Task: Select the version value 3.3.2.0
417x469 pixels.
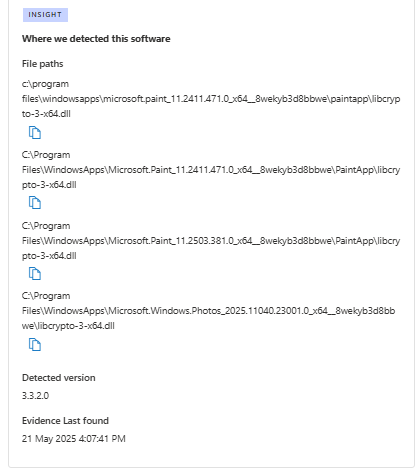Action: (35, 396)
